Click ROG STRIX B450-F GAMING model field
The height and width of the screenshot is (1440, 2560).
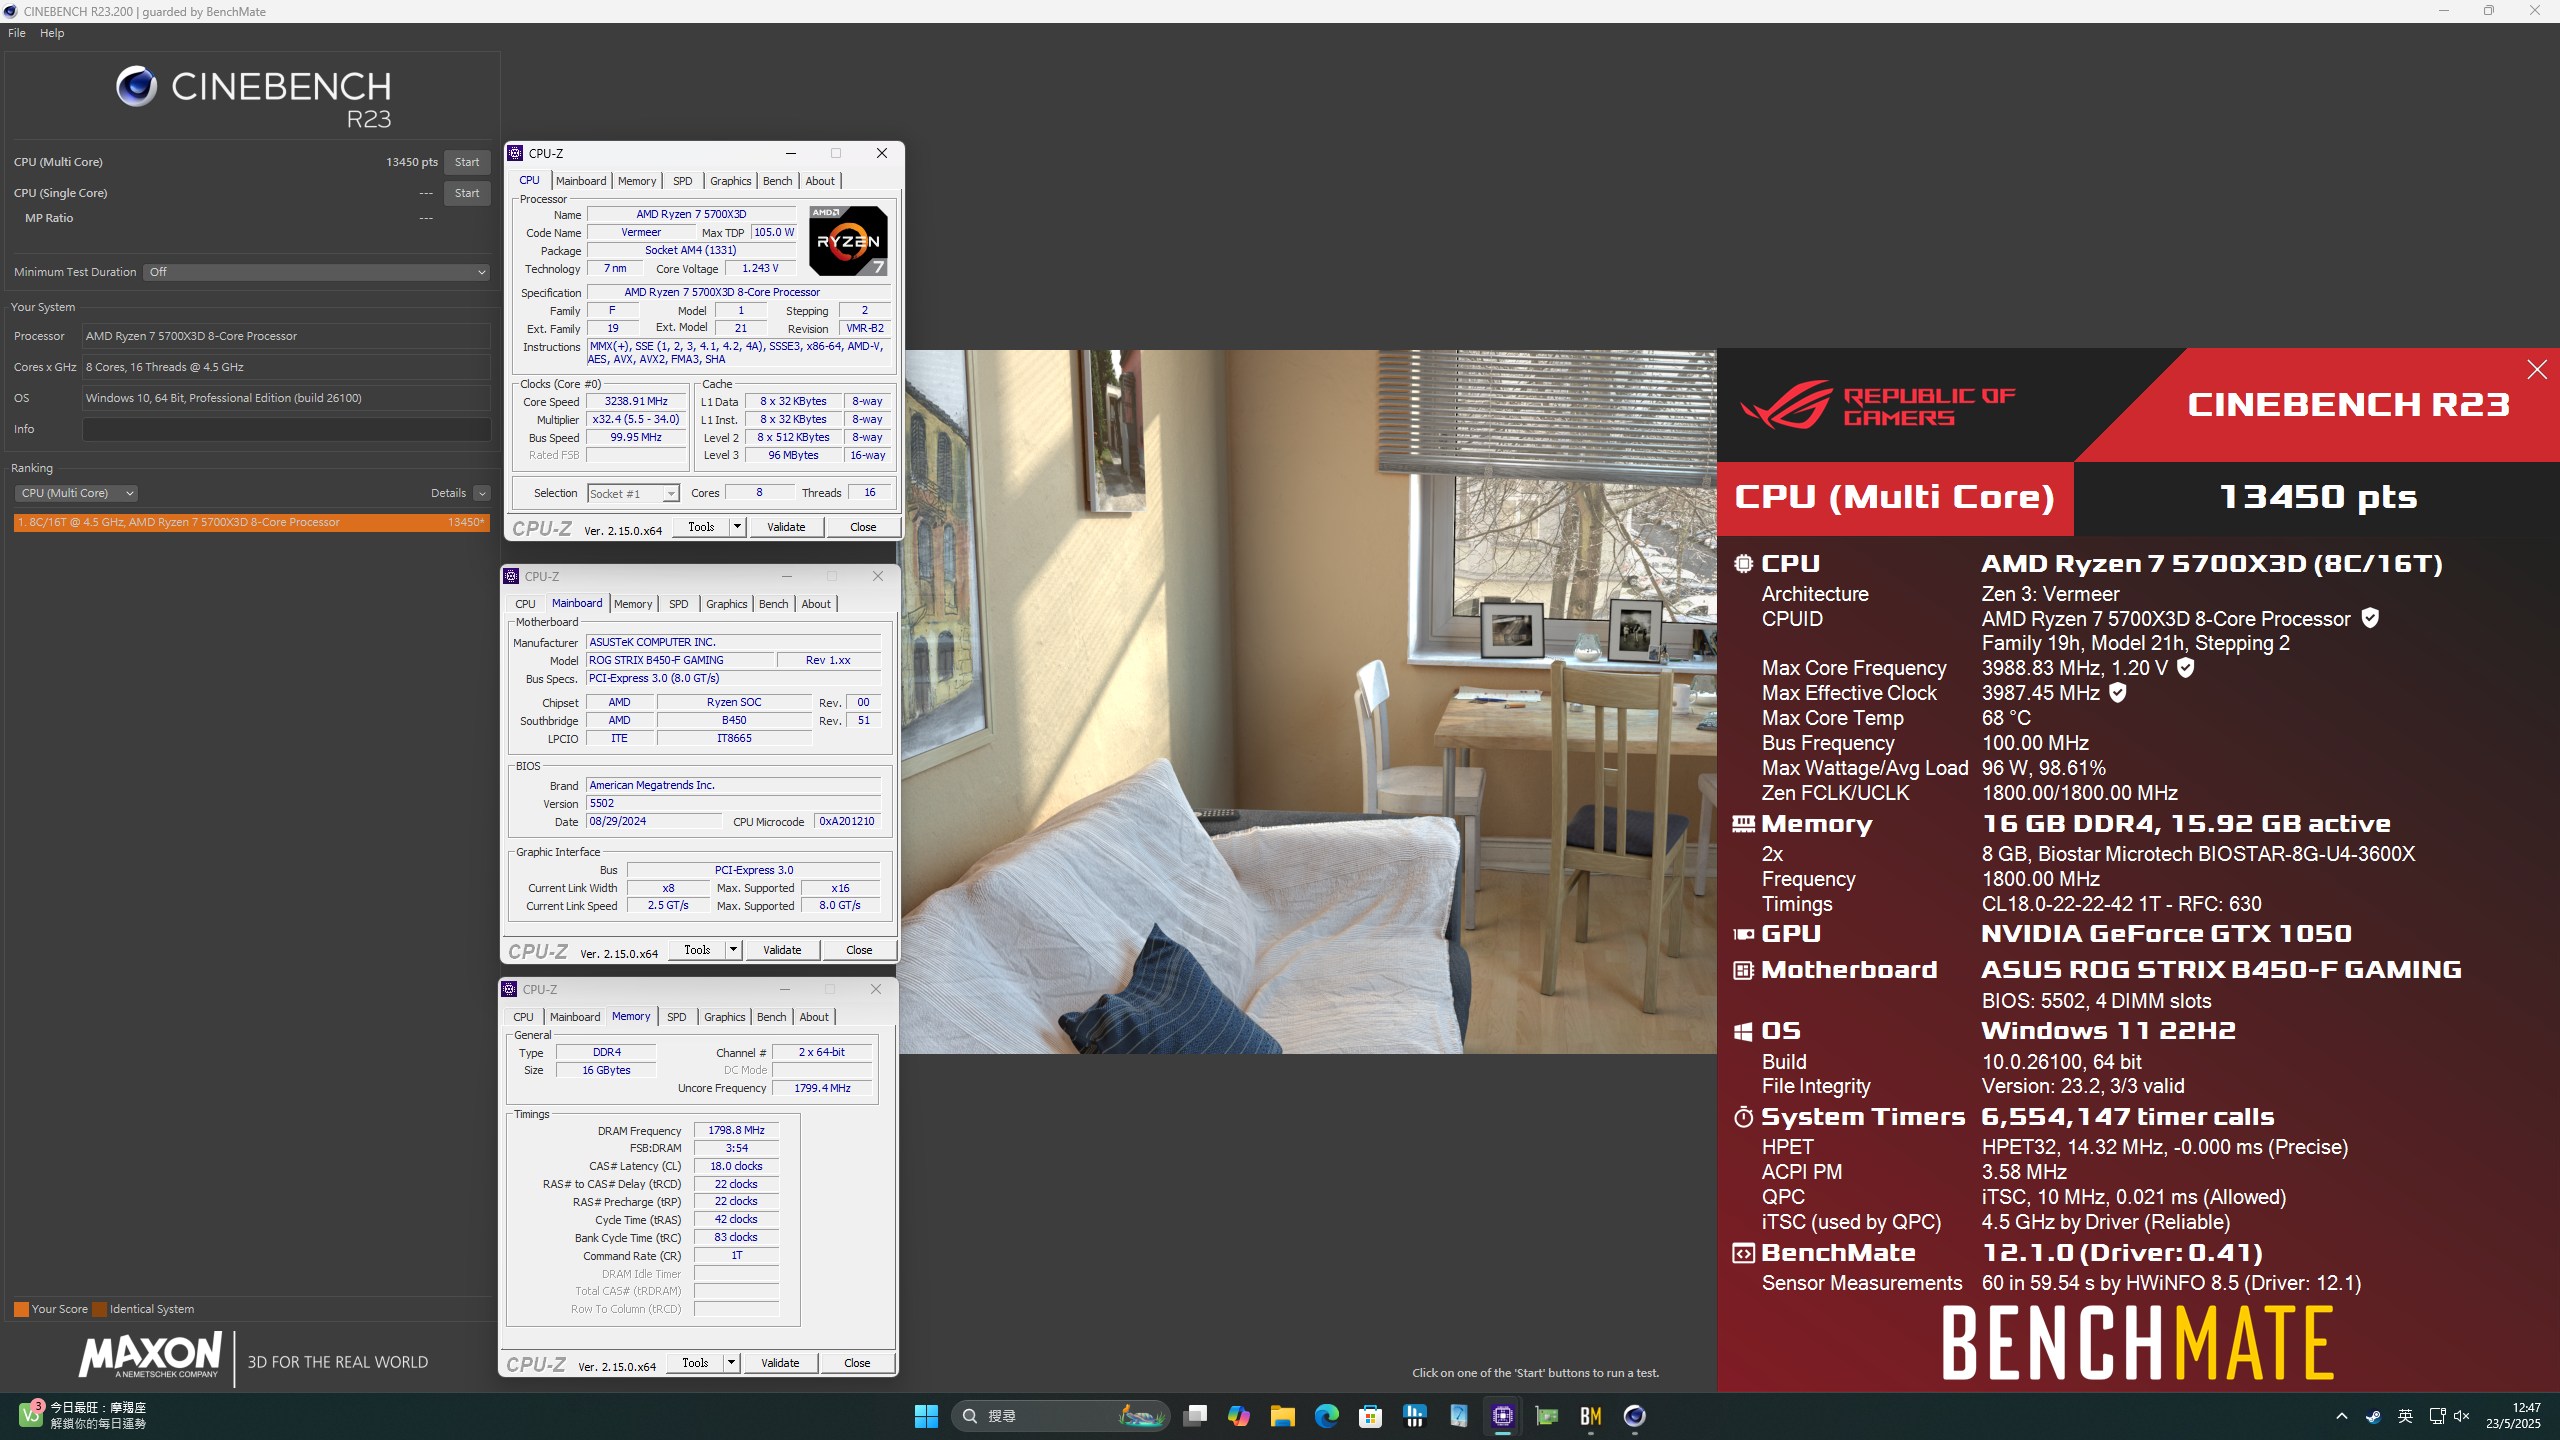(x=680, y=660)
